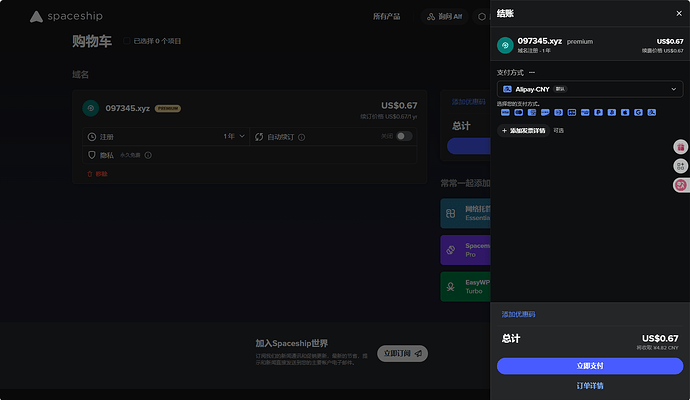Viewport: 690px width, 400px height.
Task: Choose the Apple Pay payment icon
Action: 625,113
